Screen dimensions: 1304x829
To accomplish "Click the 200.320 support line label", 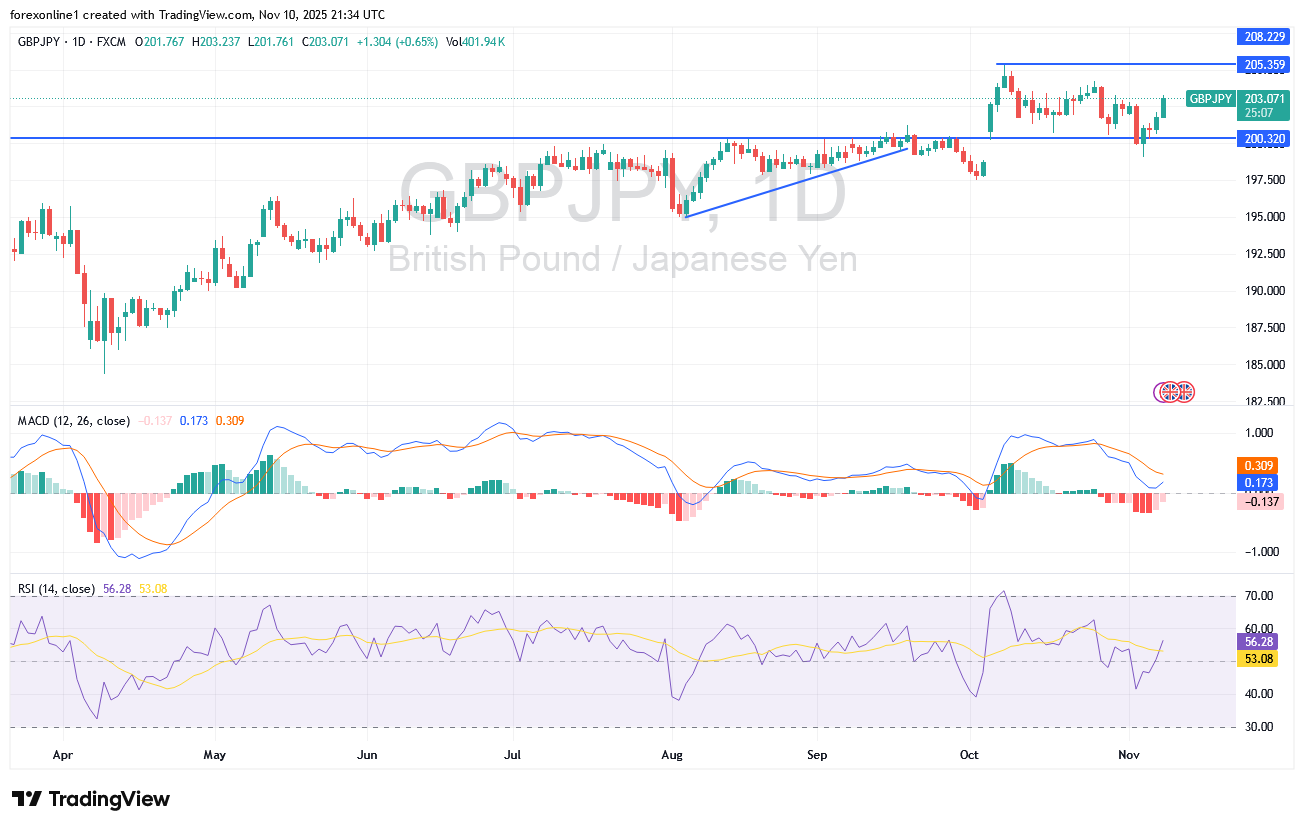I will [1265, 139].
